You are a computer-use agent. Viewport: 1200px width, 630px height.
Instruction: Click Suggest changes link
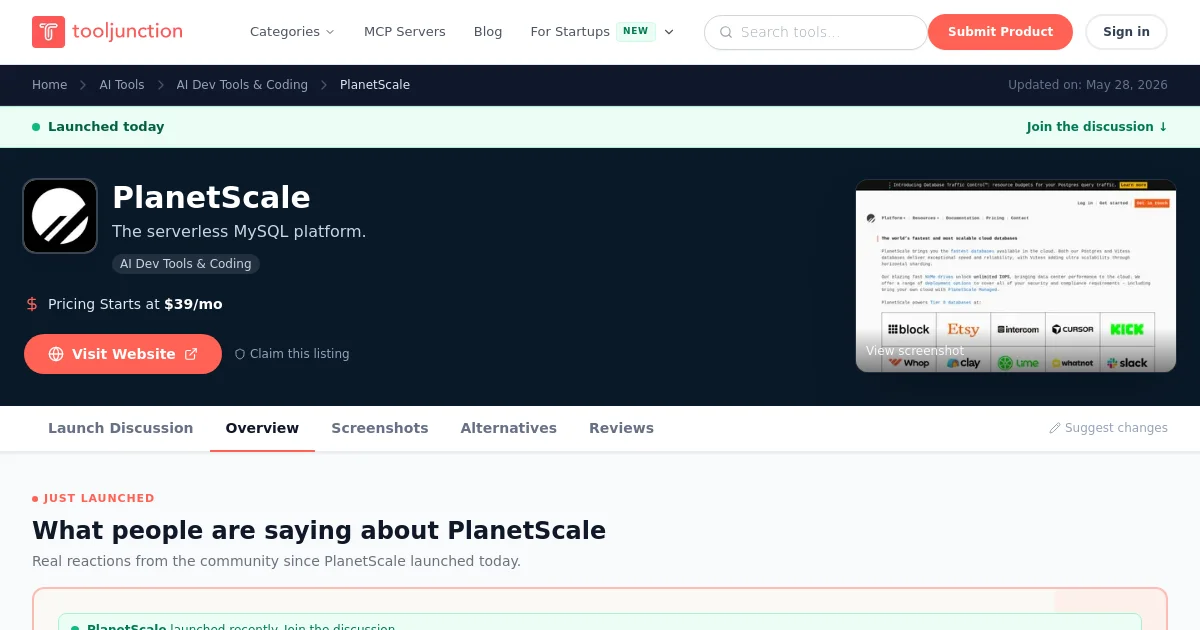pos(1108,428)
